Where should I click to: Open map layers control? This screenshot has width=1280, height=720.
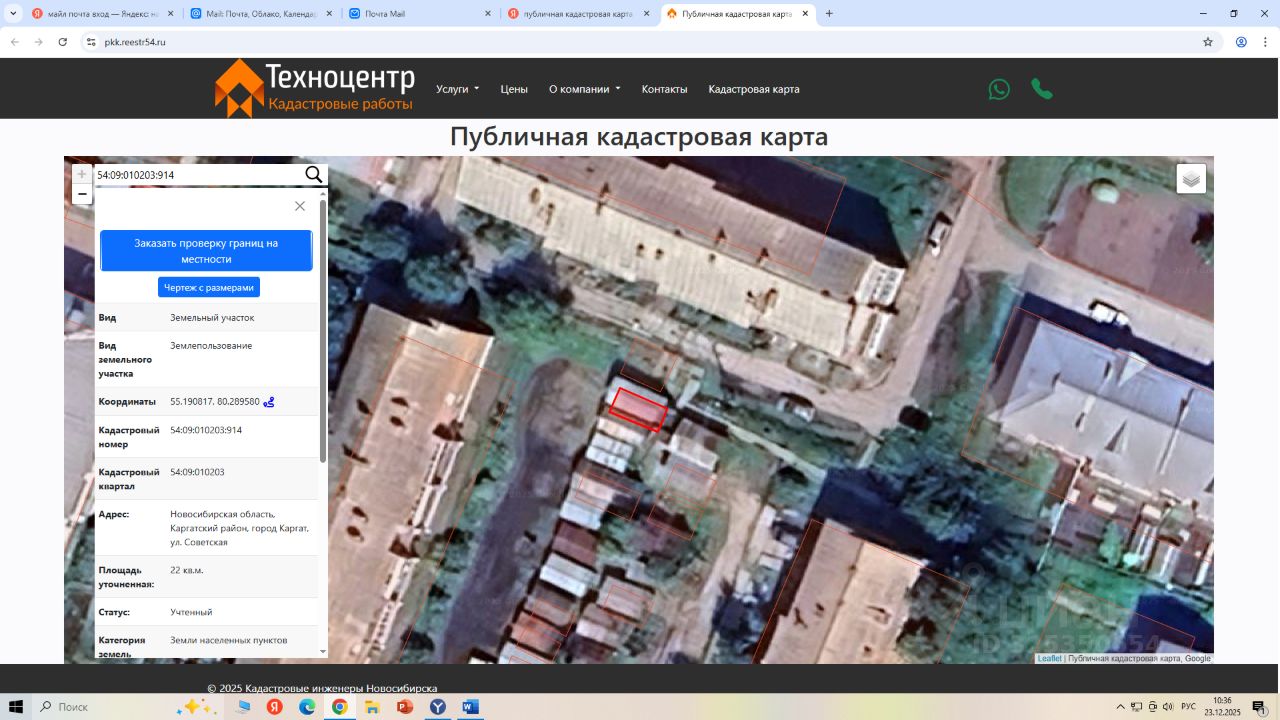(x=1191, y=179)
